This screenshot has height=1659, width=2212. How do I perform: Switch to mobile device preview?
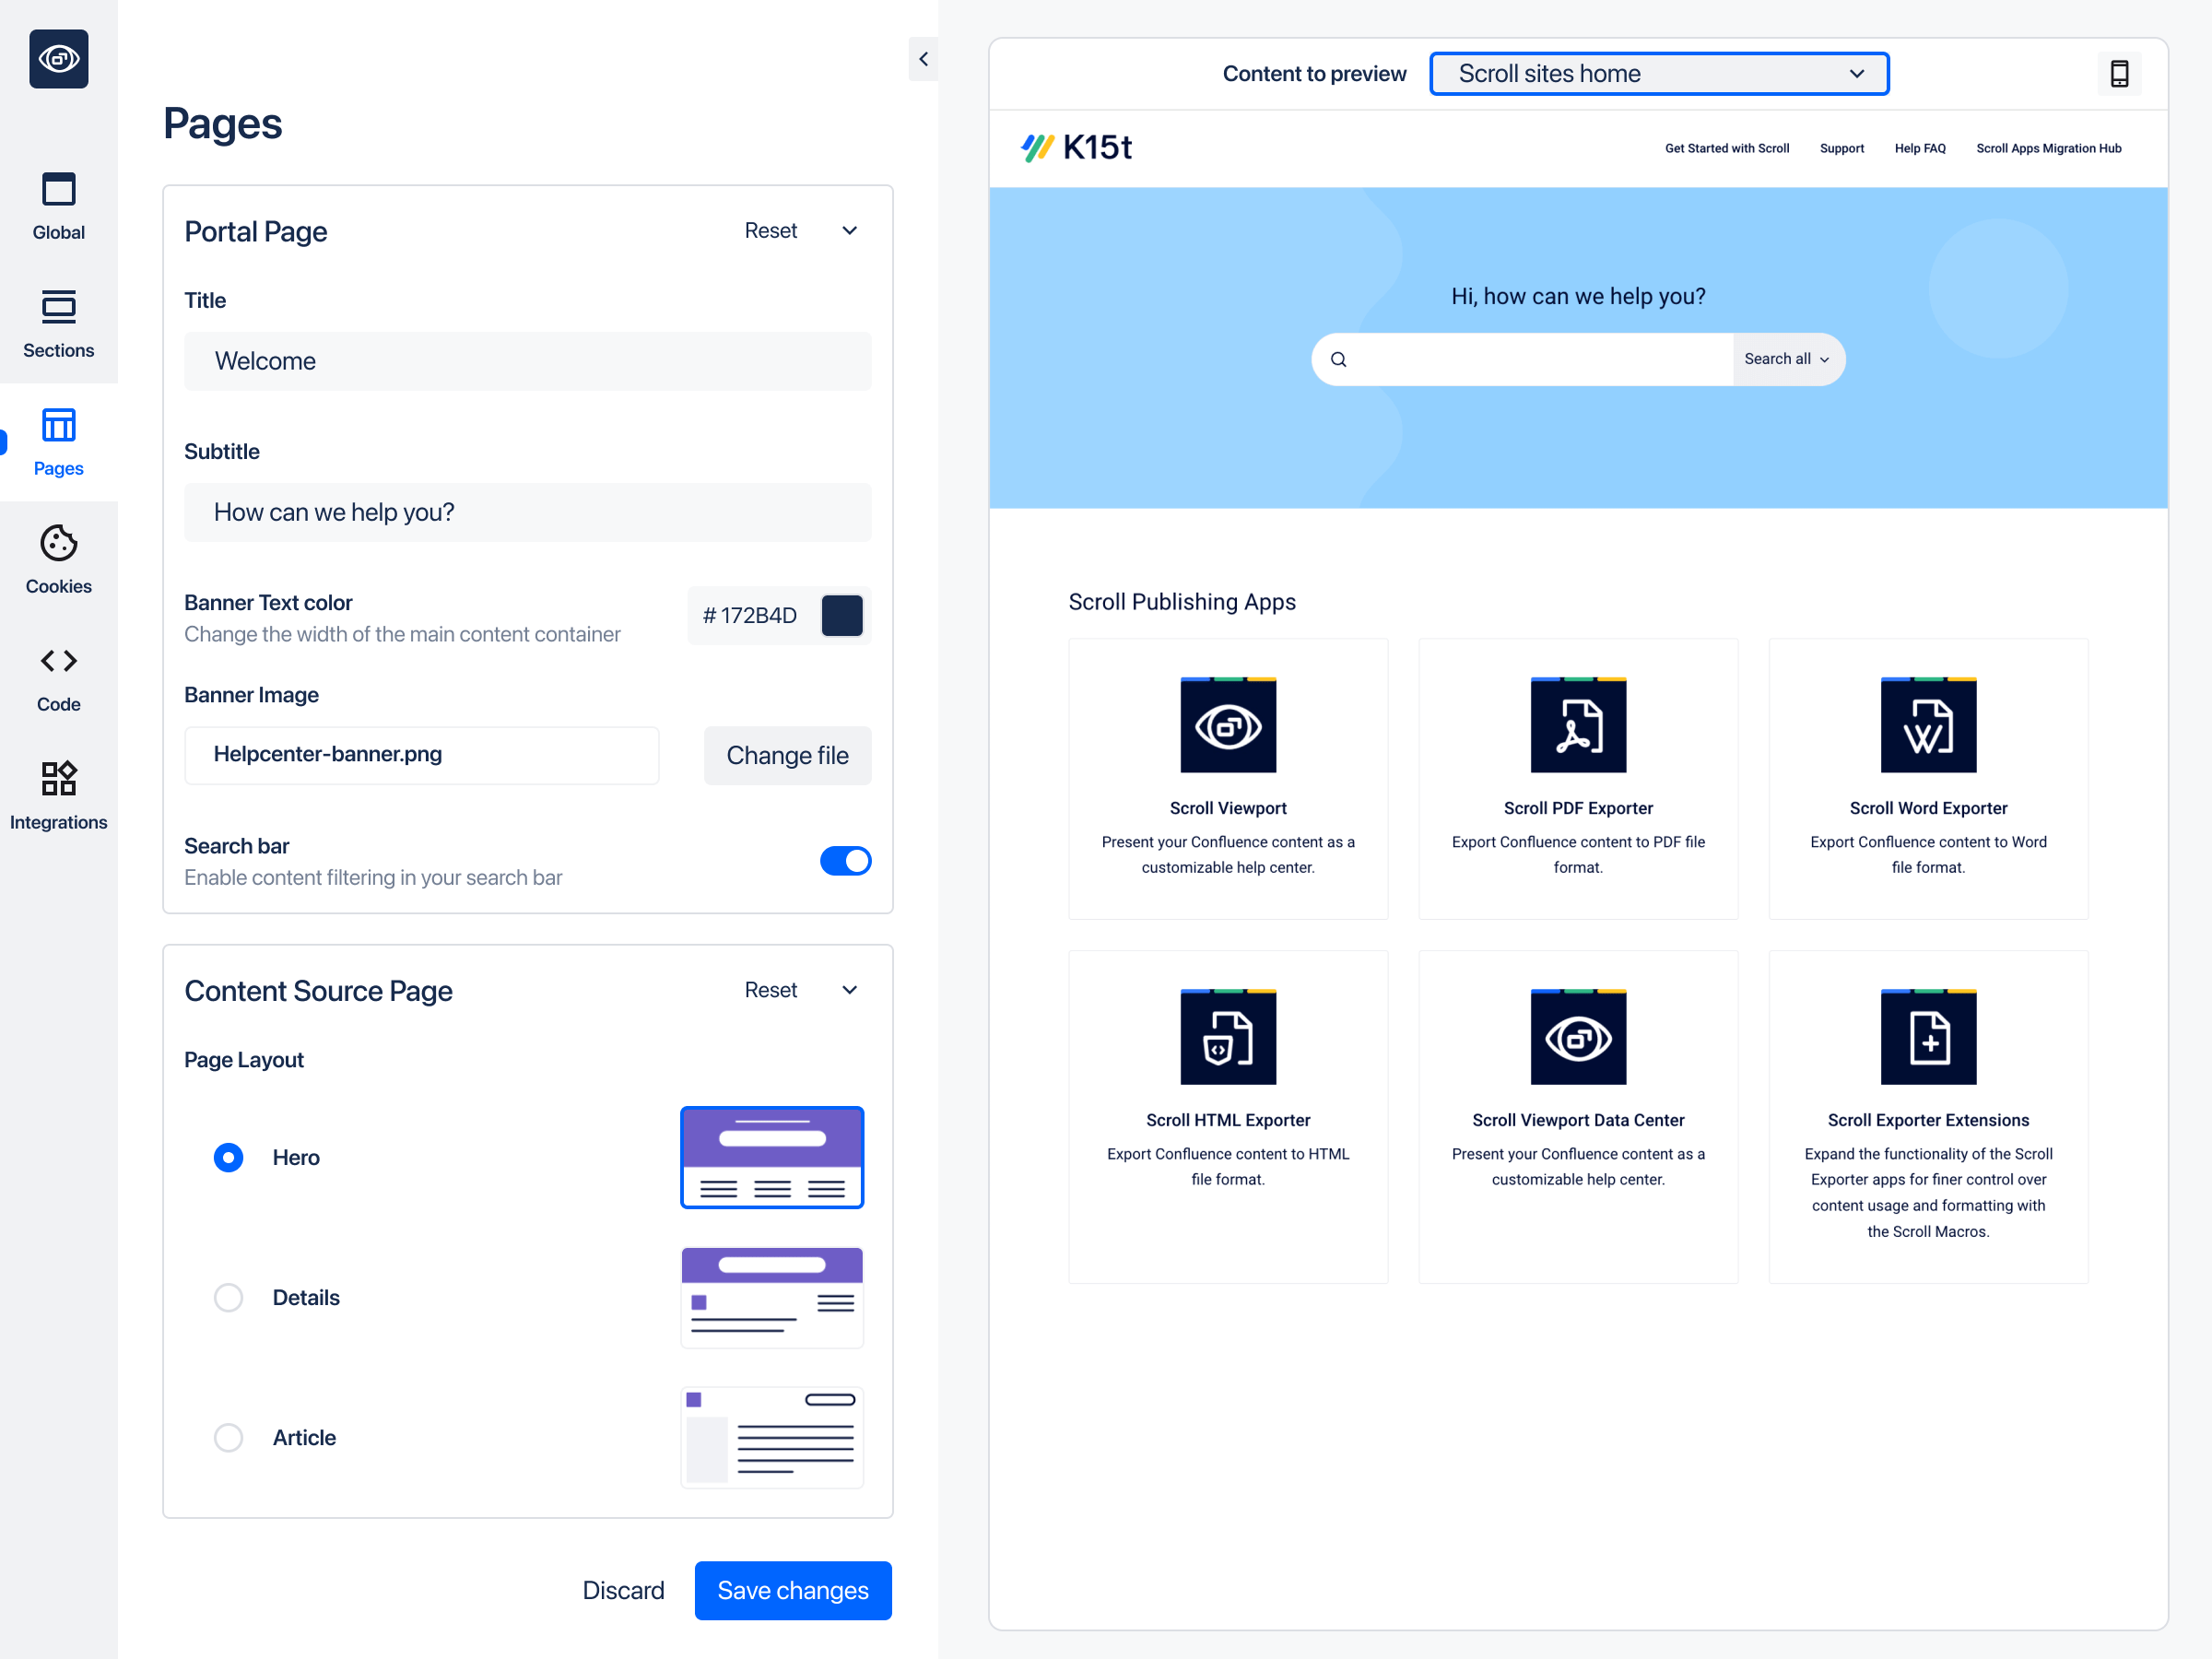pos(2119,73)
